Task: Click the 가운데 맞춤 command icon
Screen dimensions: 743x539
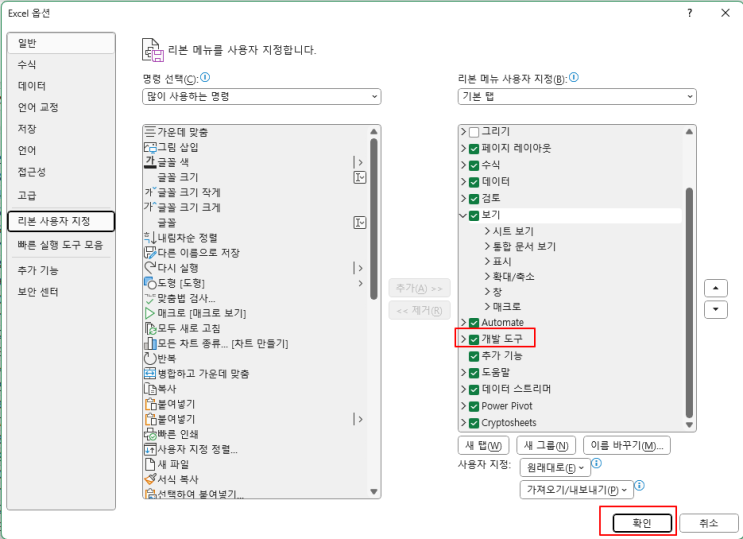Action: tap(150, 132)
